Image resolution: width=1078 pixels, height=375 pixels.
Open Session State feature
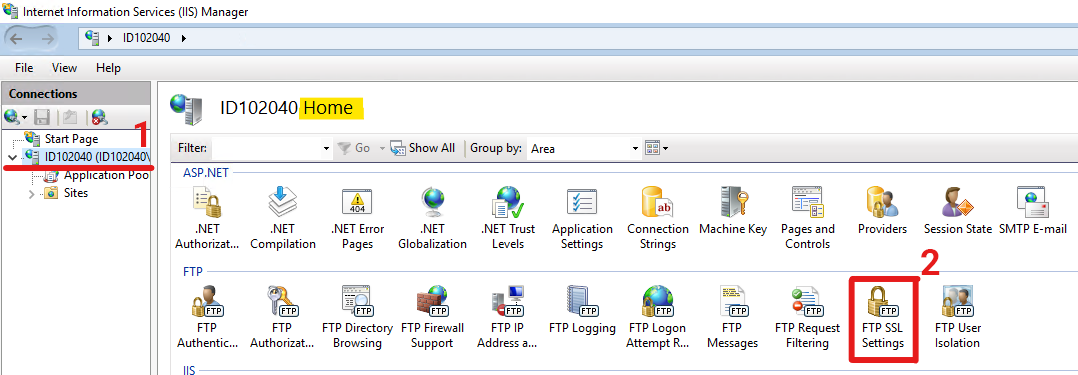tap(958, 211)
